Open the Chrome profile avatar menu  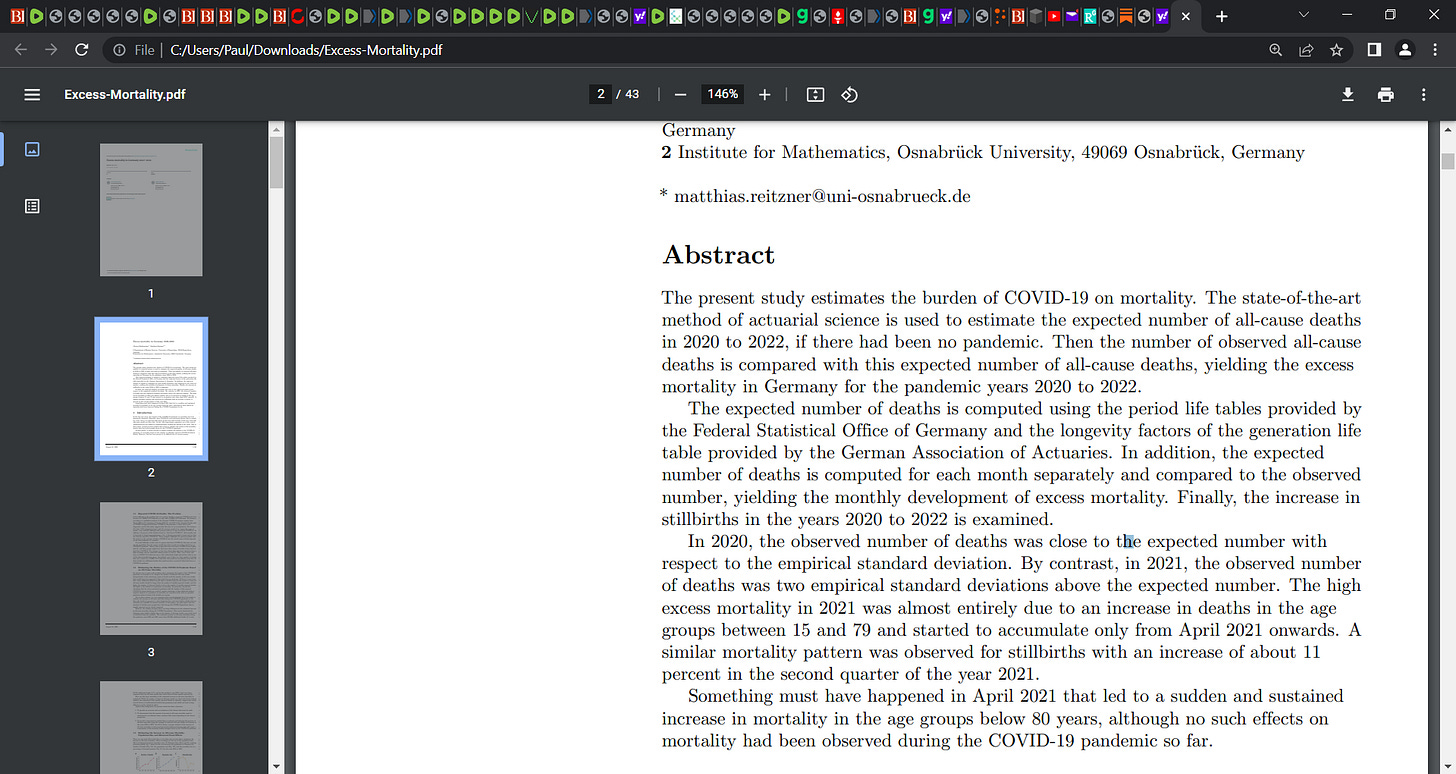point(1405,49)
